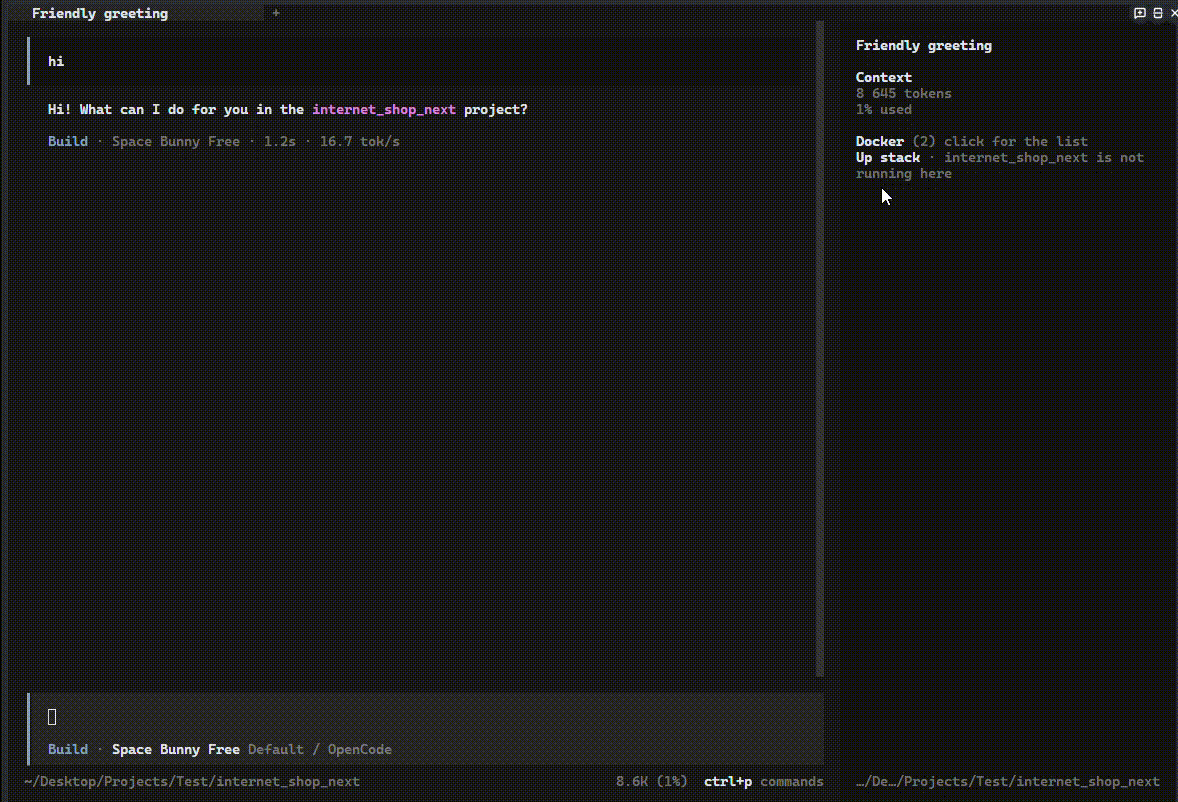Click '16.7 tok/s' in response metadata
Viewport: 1178px width, 802px height.
coord(360,141)
